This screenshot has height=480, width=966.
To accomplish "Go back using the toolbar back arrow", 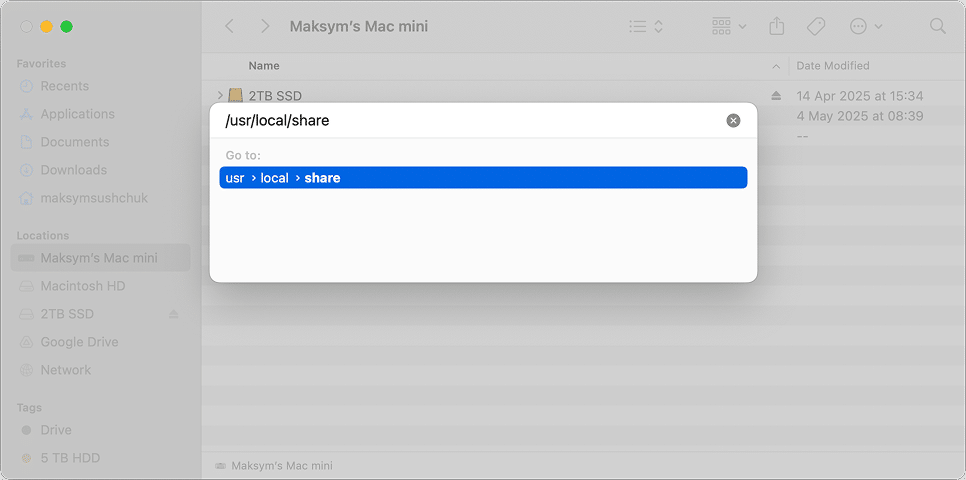I will tap(229, 26).
